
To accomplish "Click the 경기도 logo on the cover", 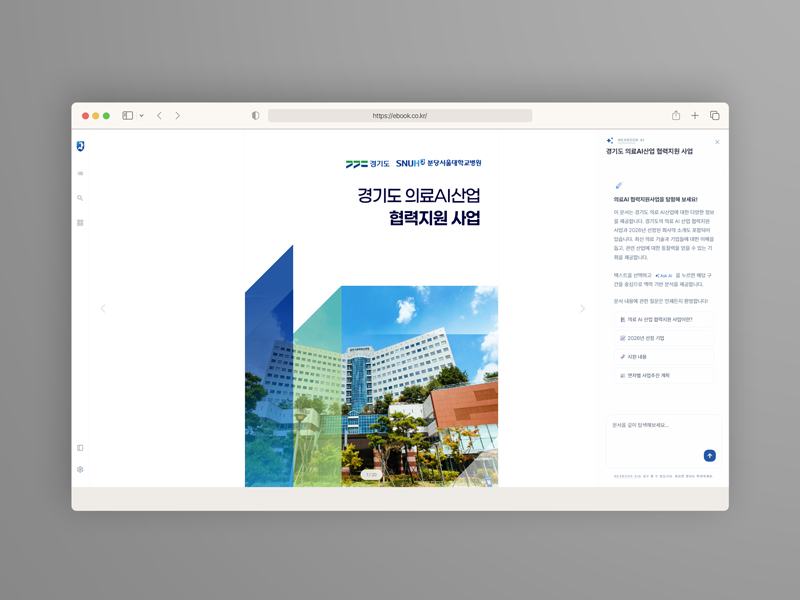I will pyautogui.click(x=367, y=164).
